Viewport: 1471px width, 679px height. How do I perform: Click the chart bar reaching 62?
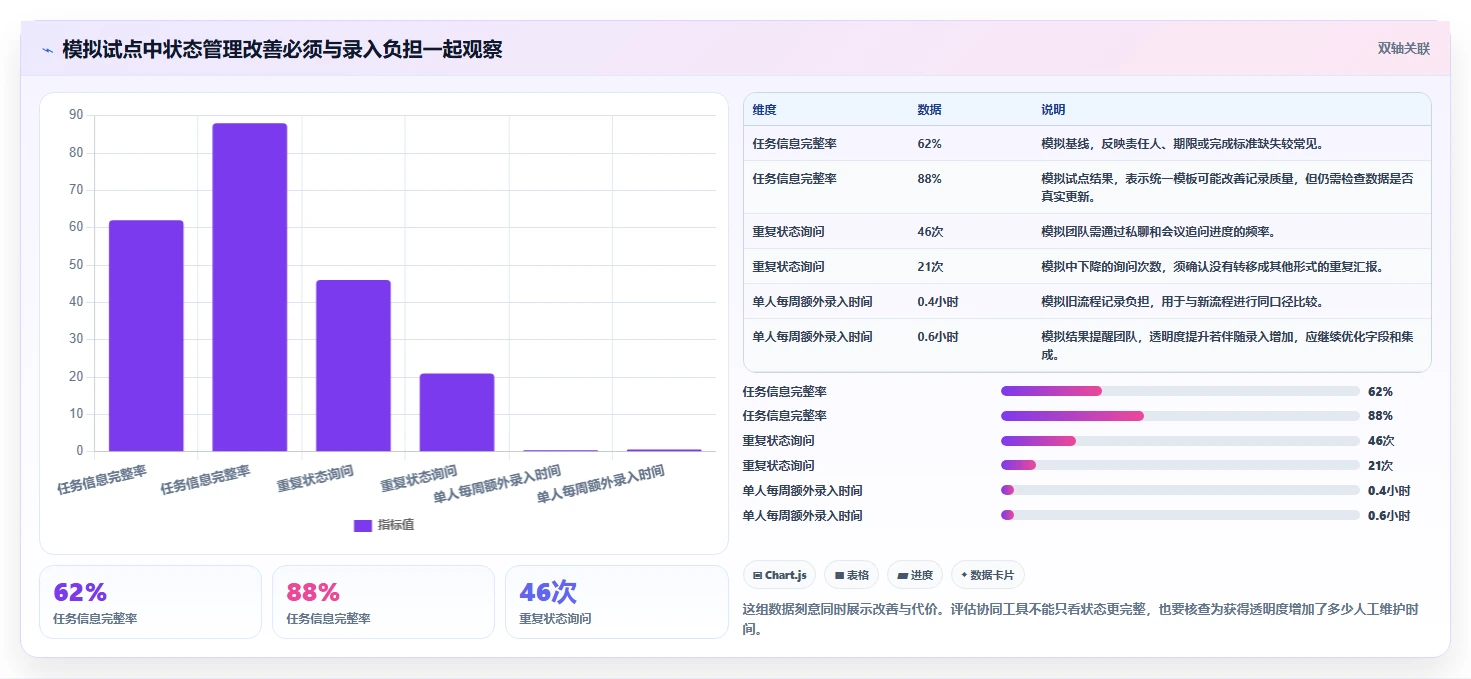point(146,336)
